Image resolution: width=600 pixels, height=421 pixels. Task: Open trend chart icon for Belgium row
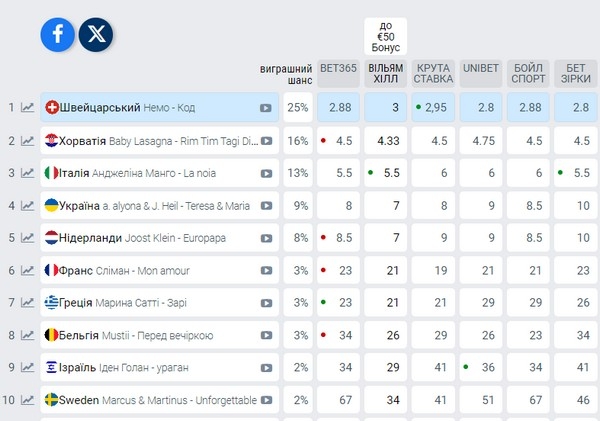click(27, 335)
